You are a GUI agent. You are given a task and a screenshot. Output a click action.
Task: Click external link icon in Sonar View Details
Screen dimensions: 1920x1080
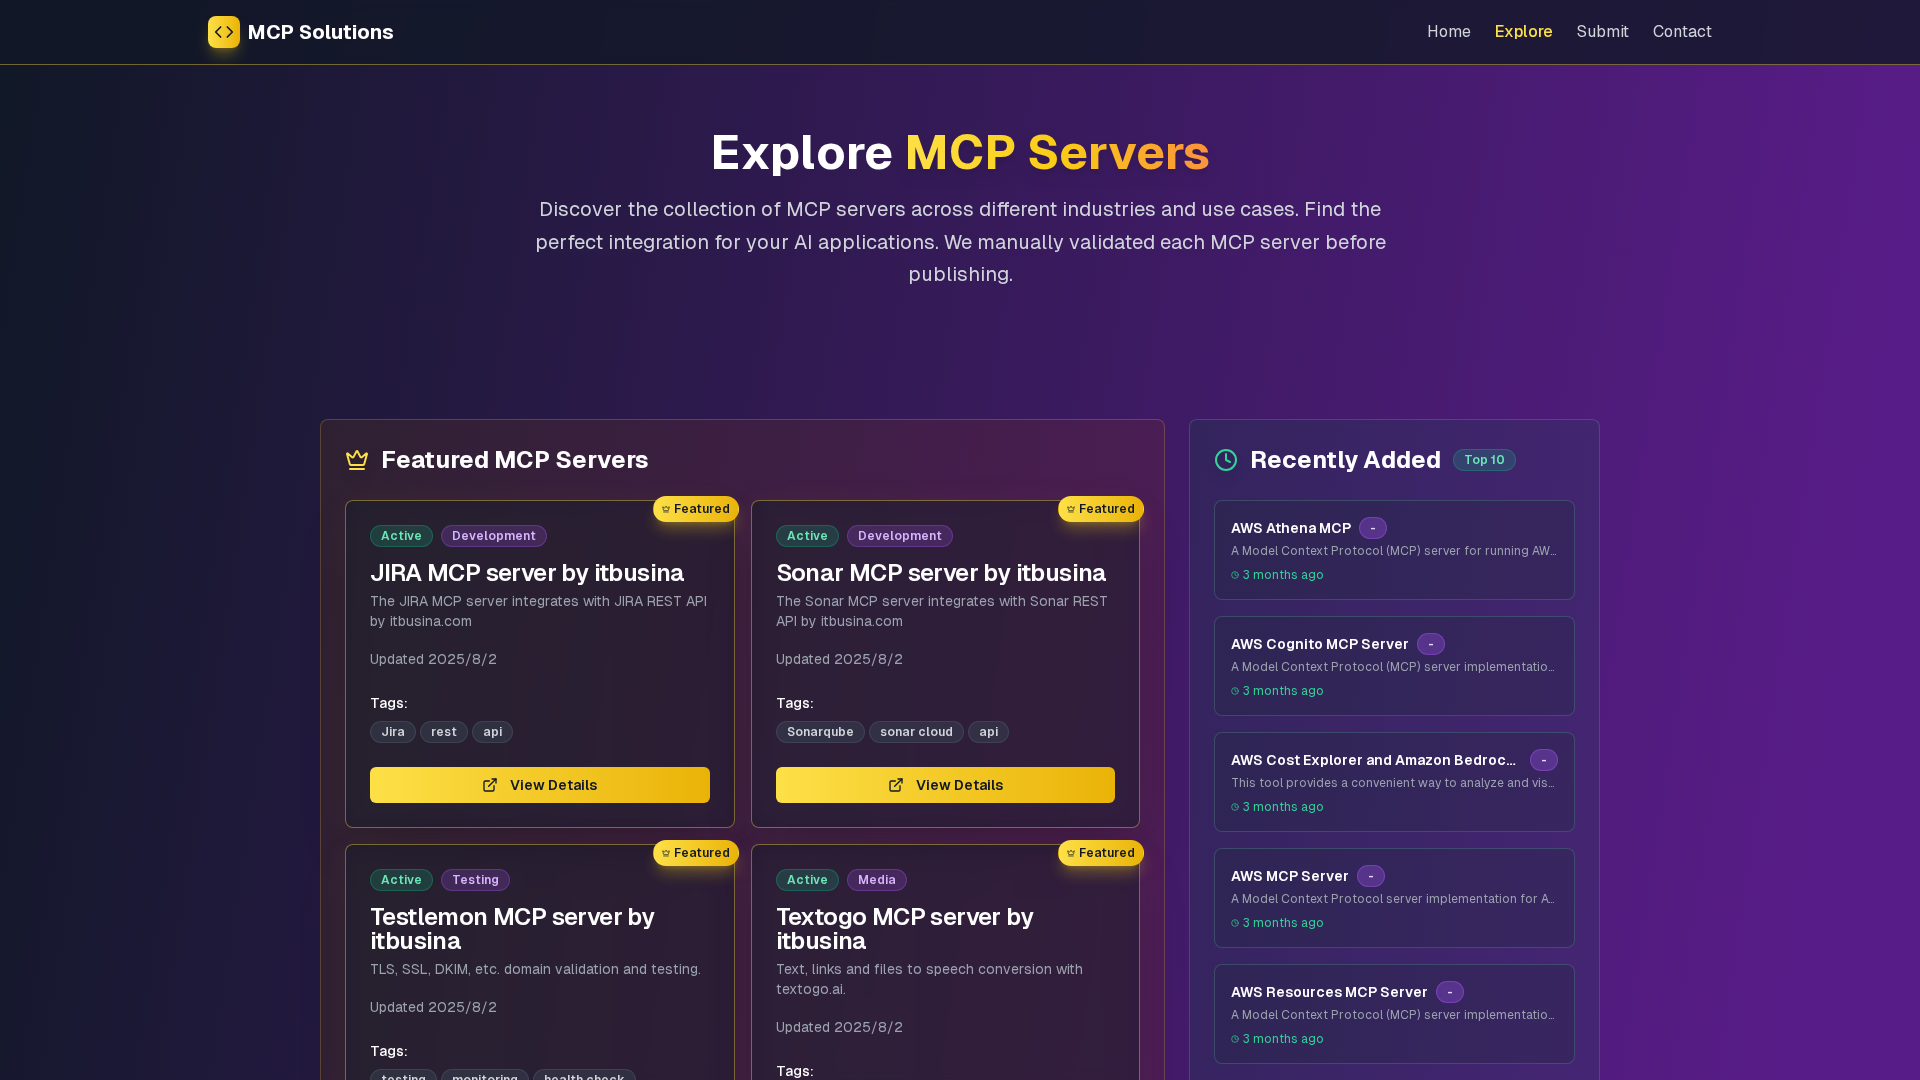(x=896, y=785)
